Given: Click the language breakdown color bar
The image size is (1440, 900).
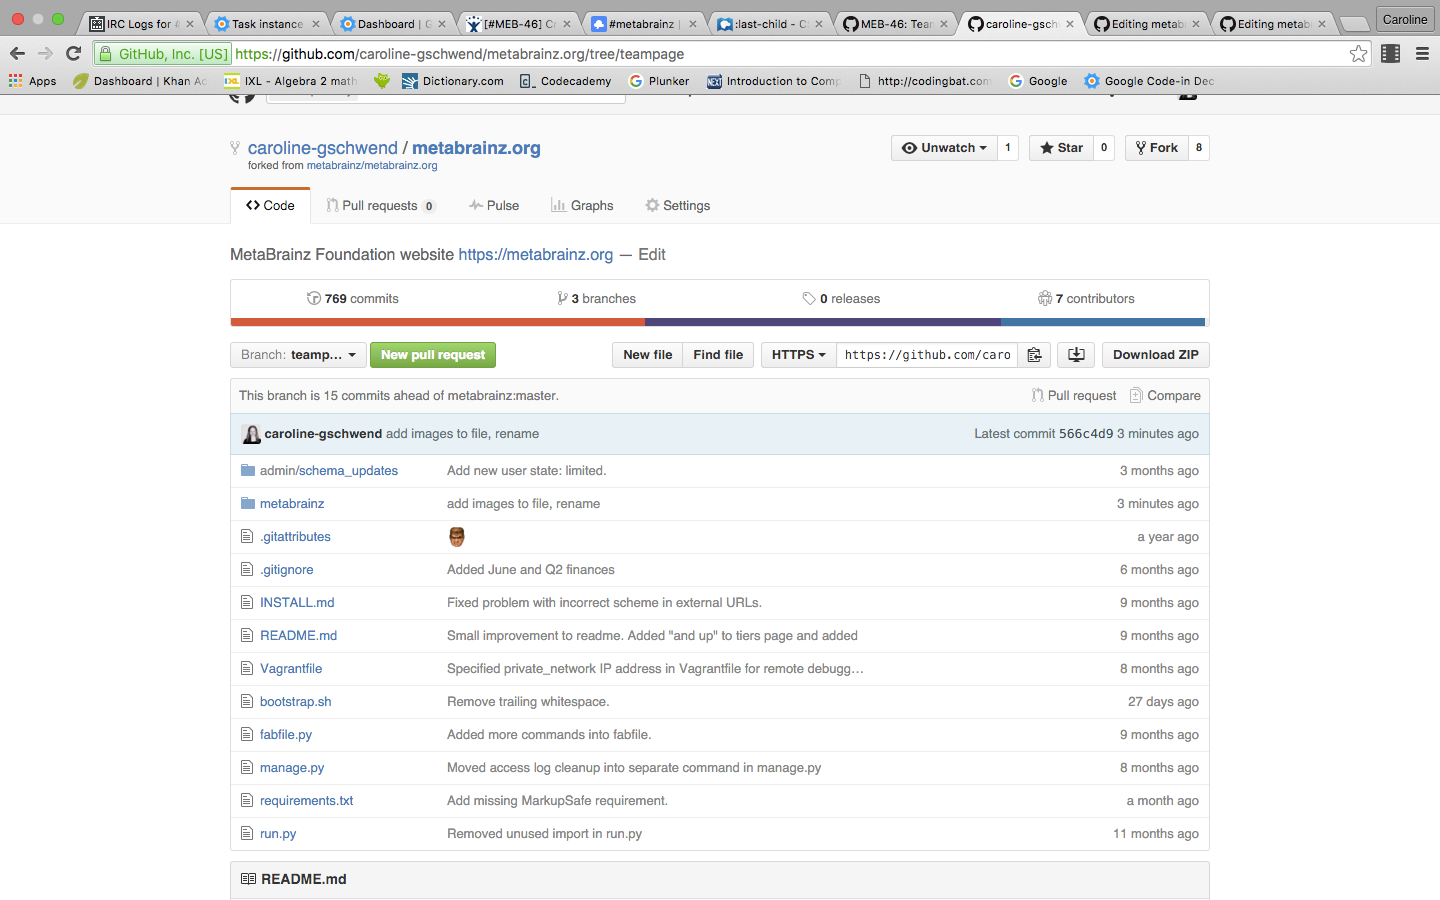Looking at the screenshot, I should 718,322.
